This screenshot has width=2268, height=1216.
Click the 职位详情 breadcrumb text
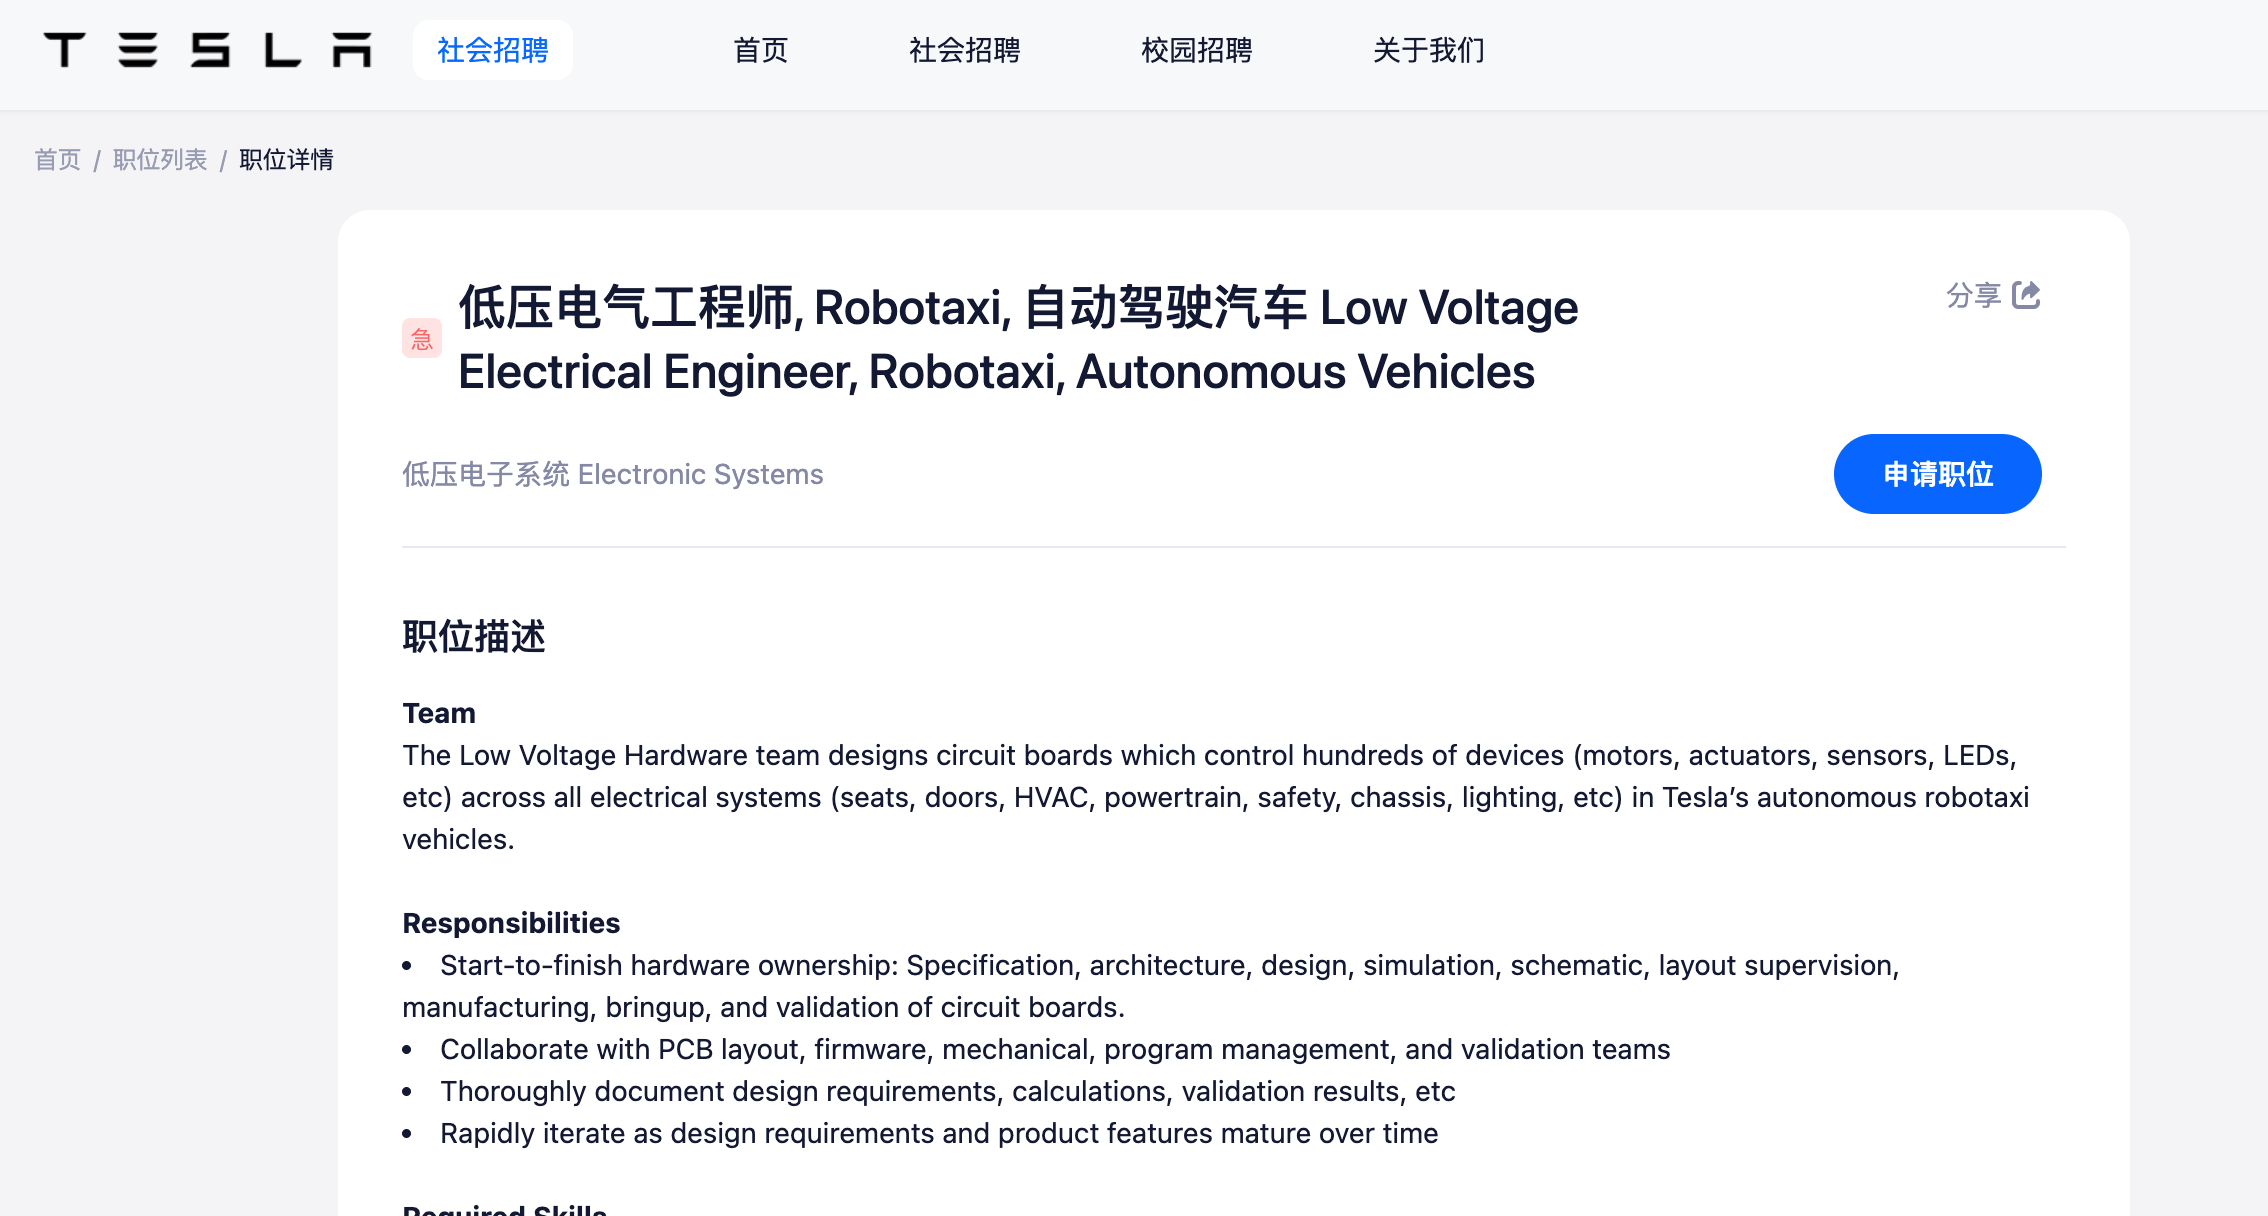pos(286,160)
